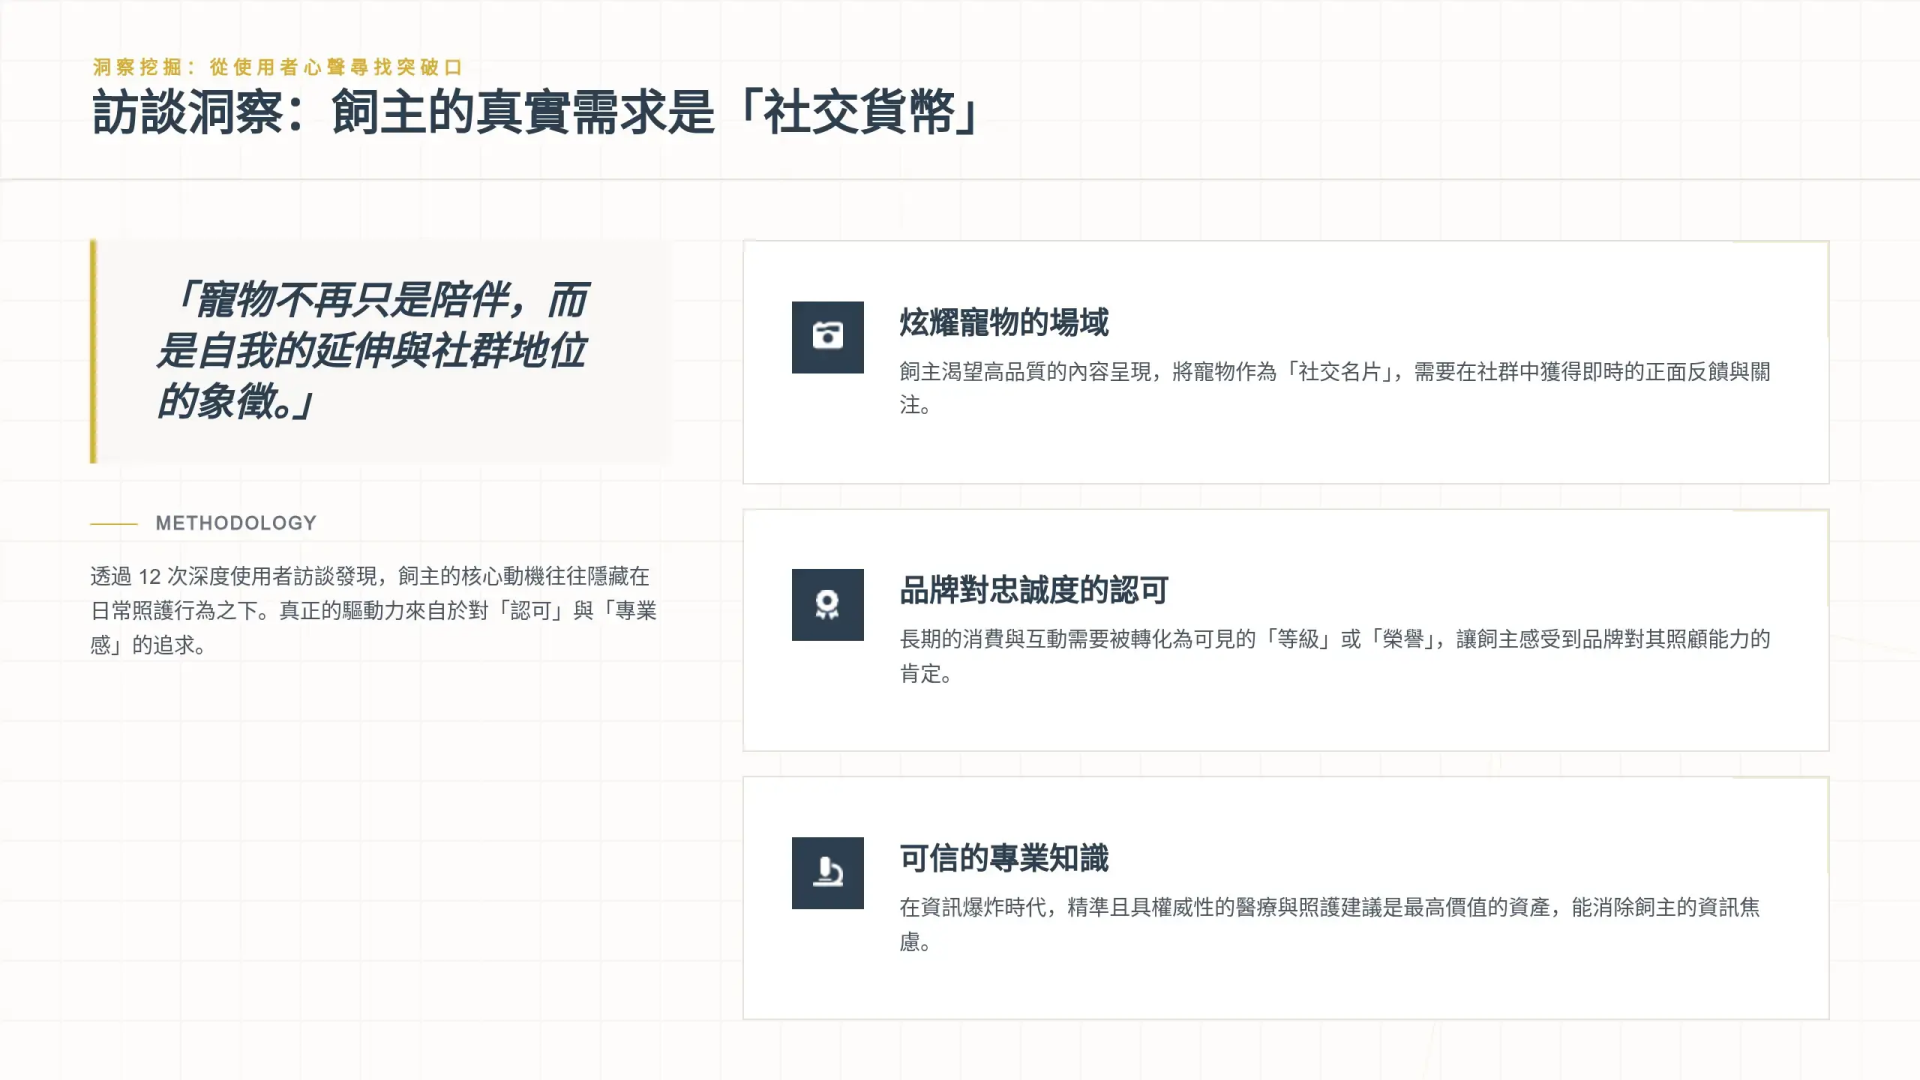This screenshot has width=1920, height=1080.
Task: Click the award ribbon icon beside 品牌對忠誠度的認可
Action: click(x=827, y=605)
